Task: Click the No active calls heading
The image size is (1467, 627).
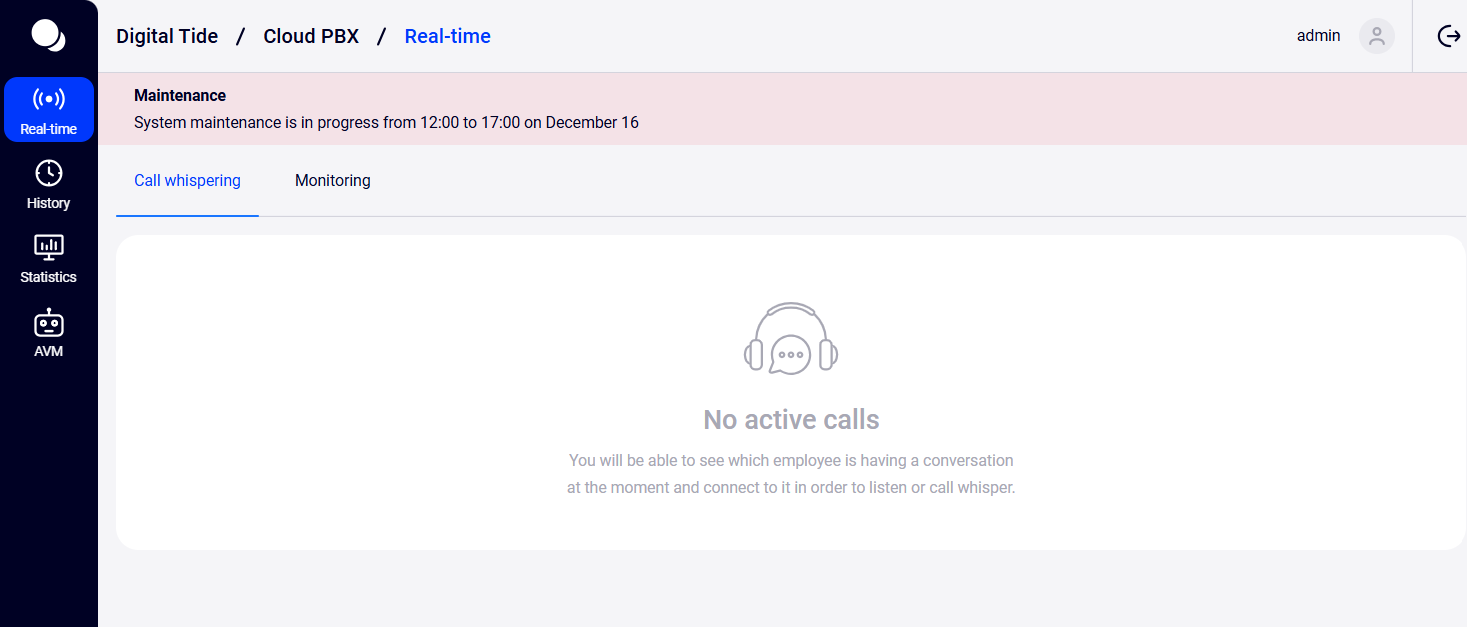Action: [x=791, y=419]
